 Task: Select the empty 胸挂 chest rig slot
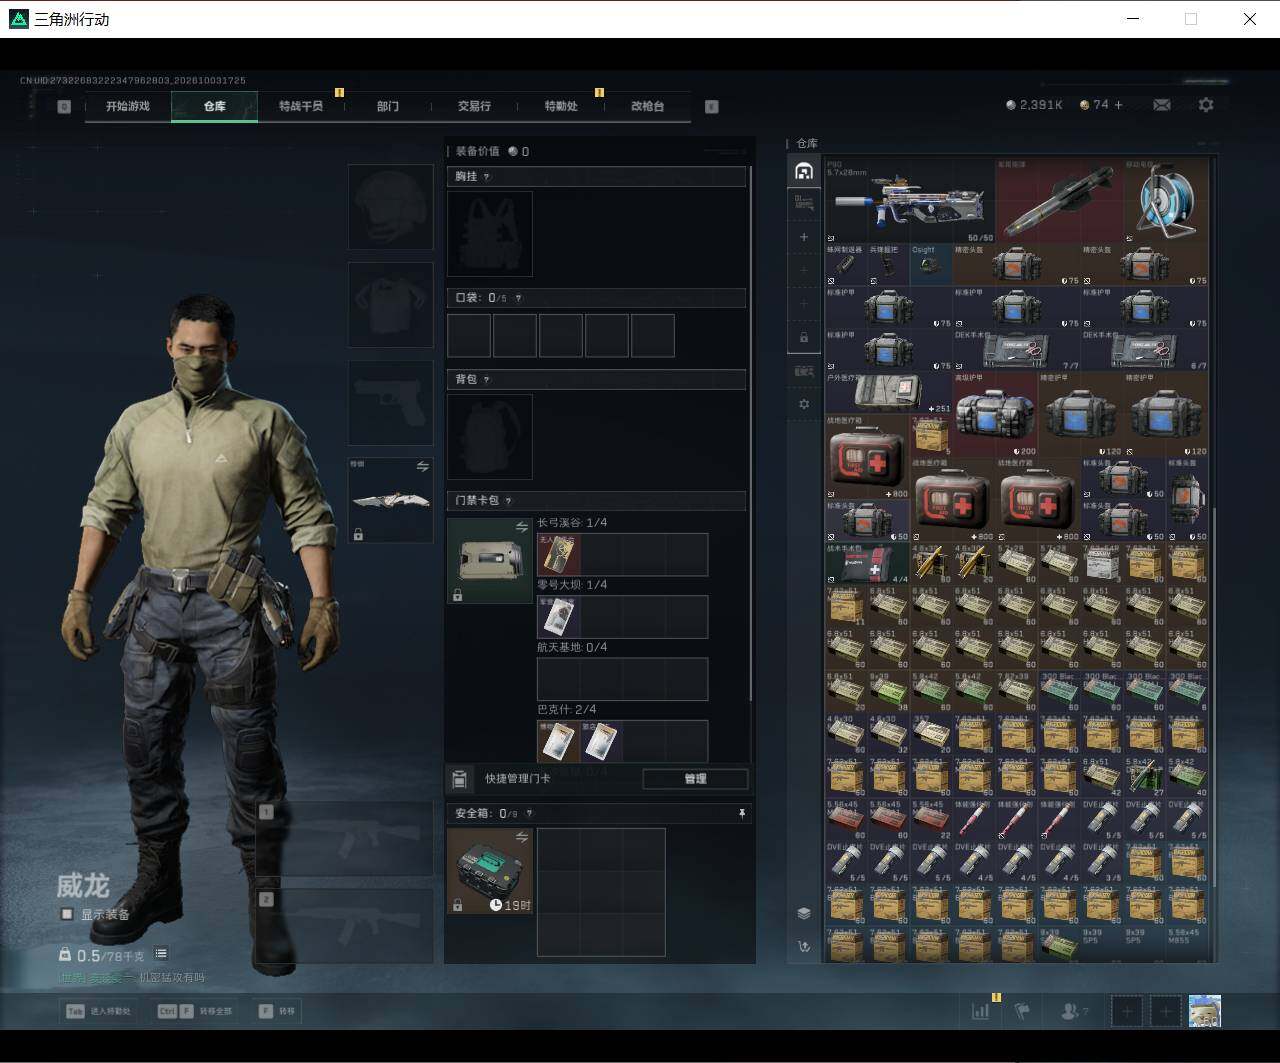pyautogui.click(x=490, y=234)
